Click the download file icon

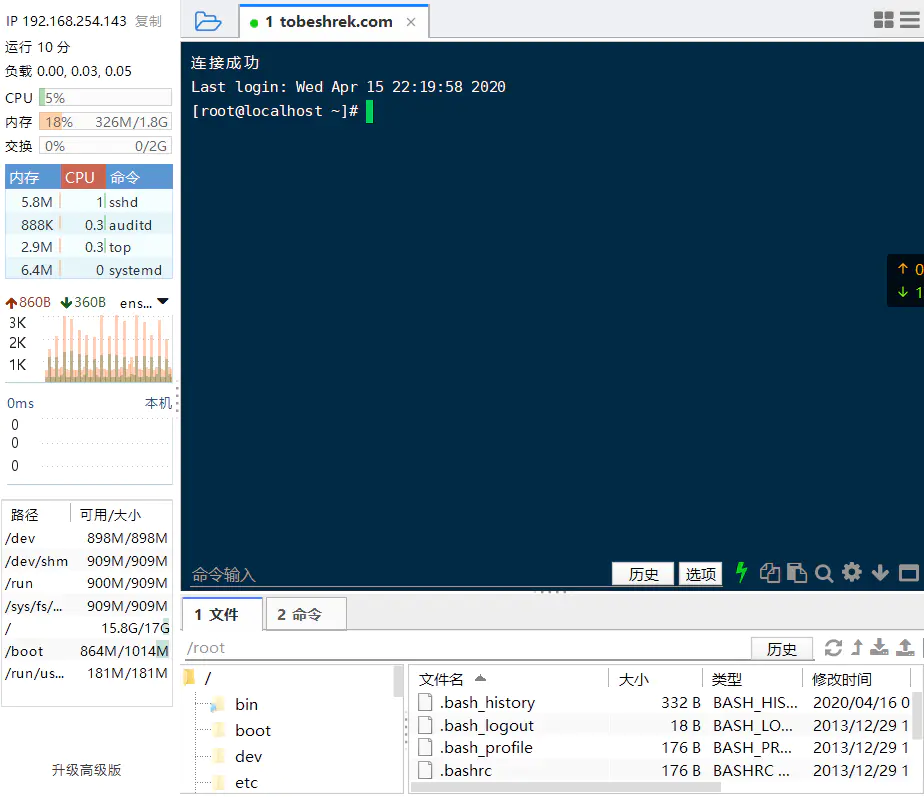(880, 648)
